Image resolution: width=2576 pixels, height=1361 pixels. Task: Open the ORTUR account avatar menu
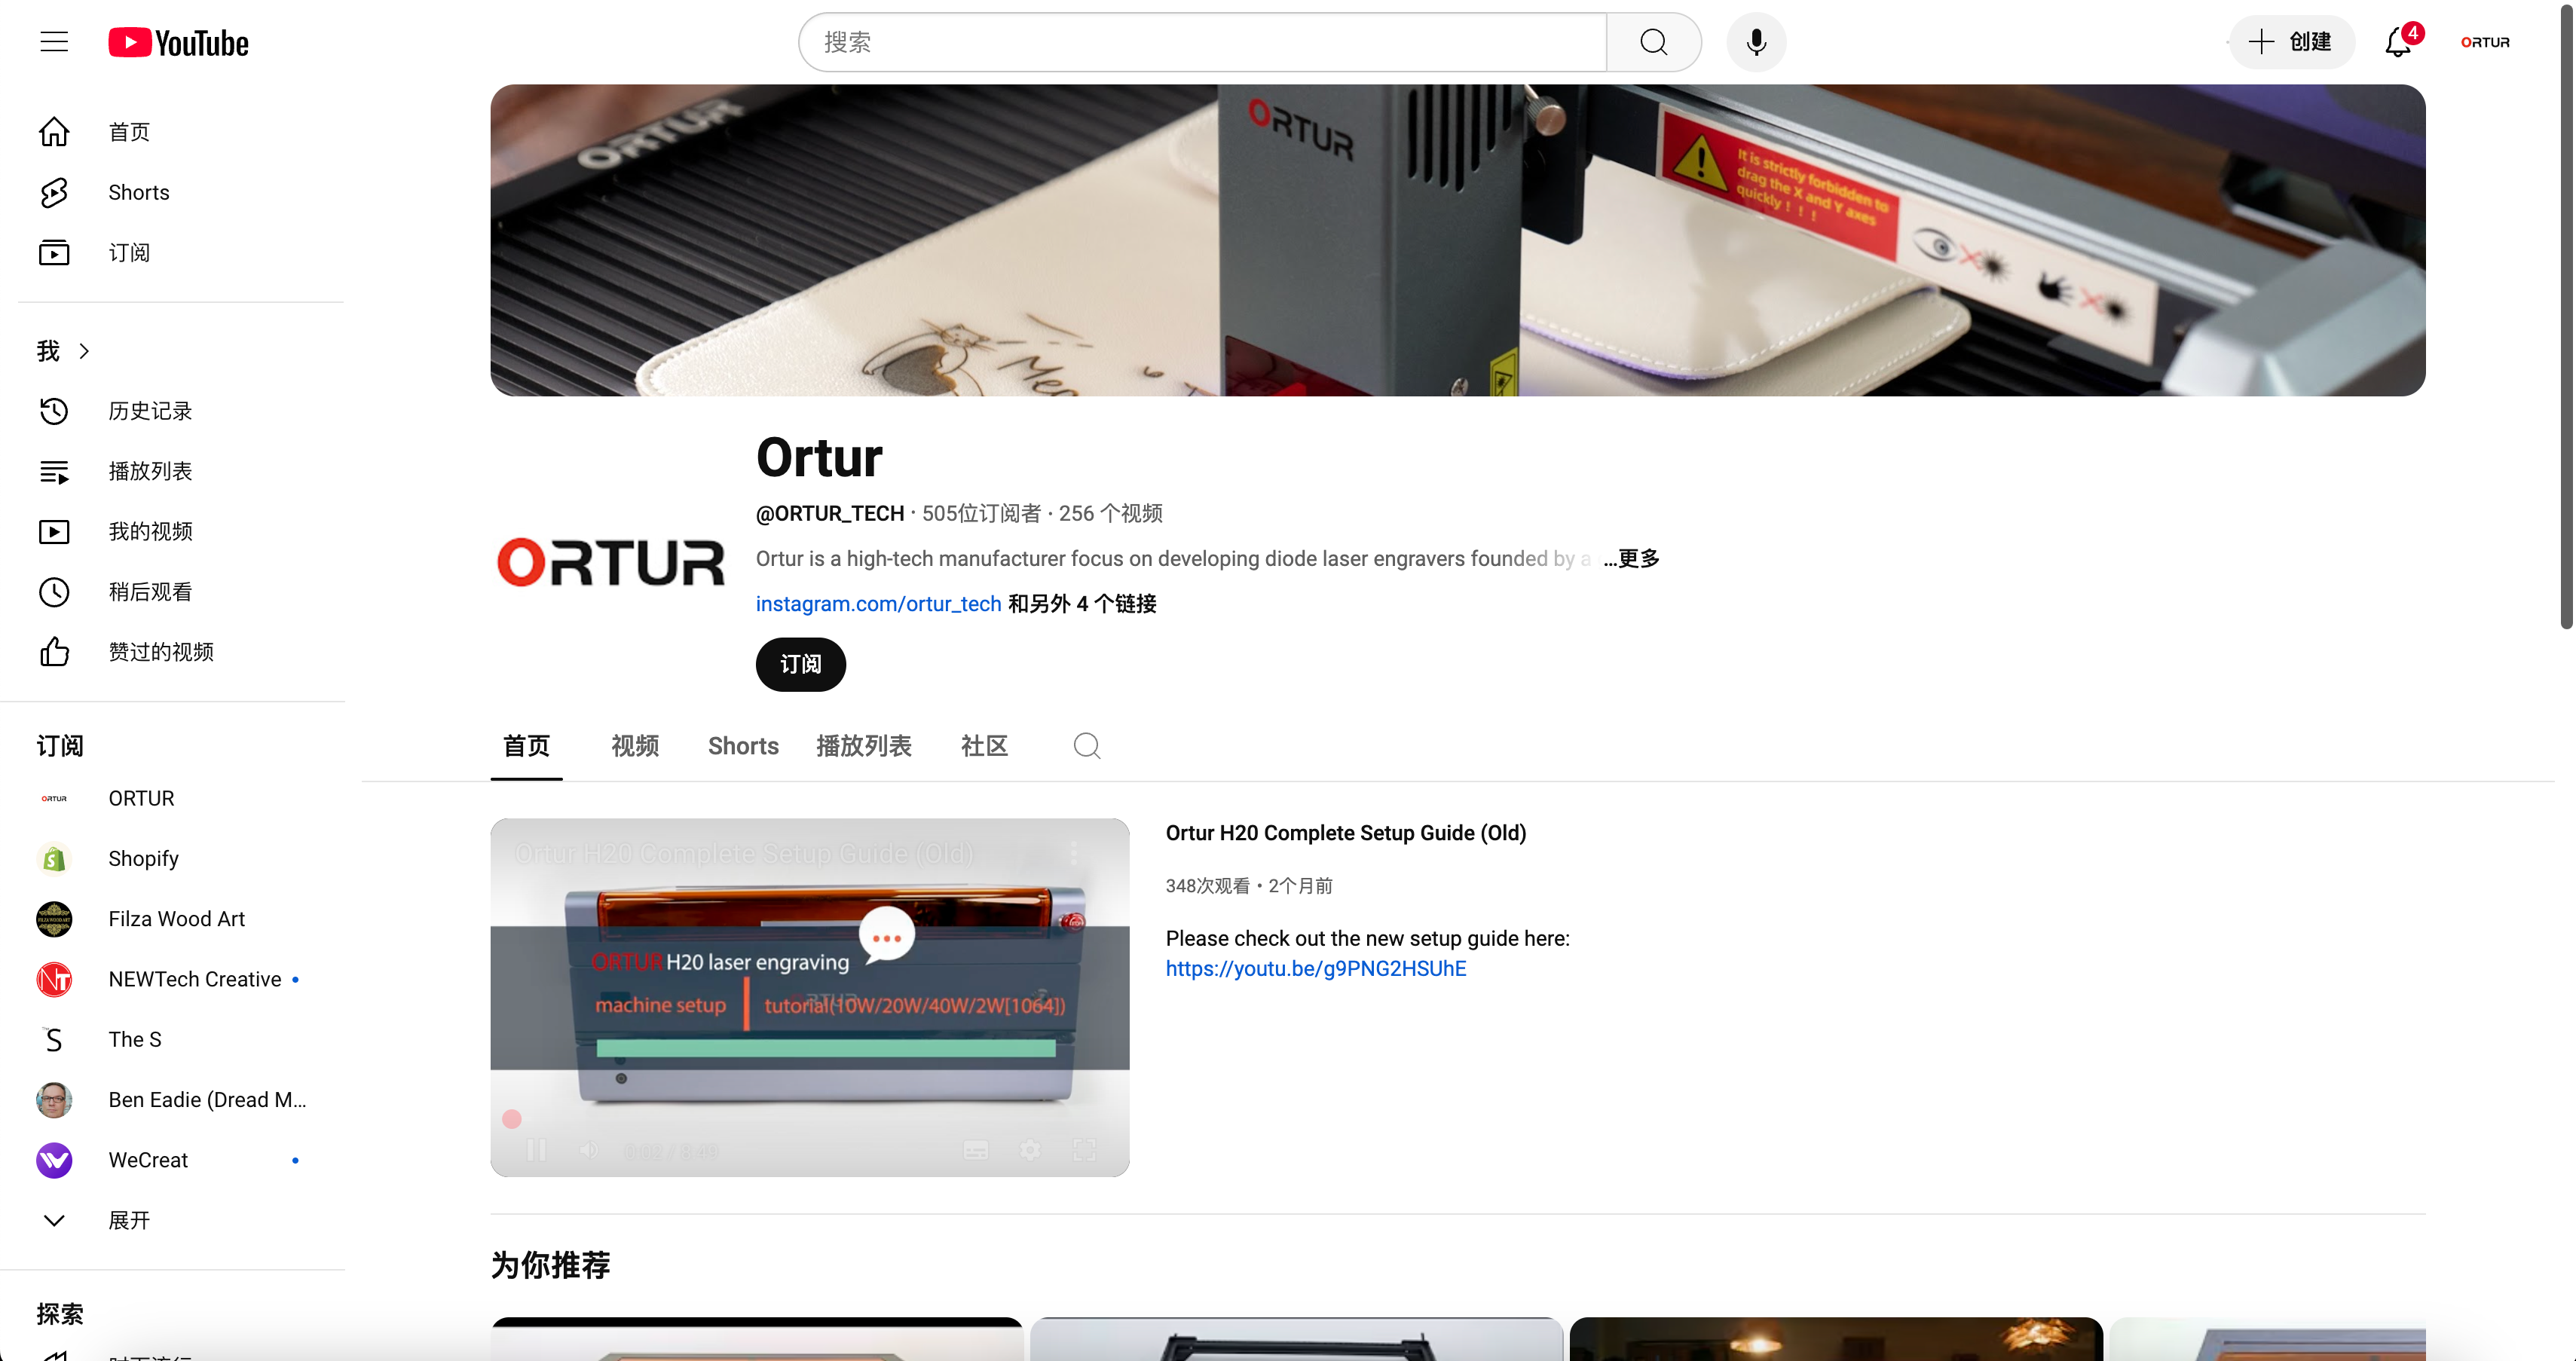[x=2485, y=42]
